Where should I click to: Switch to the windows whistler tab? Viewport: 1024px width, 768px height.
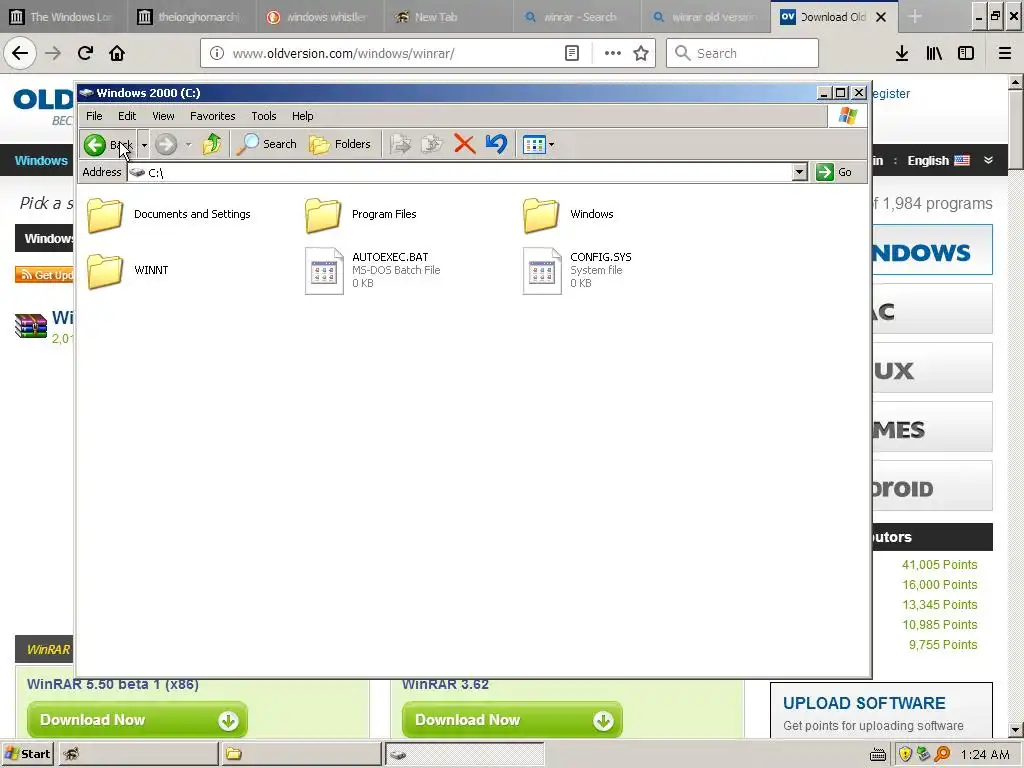click(318, 17)
